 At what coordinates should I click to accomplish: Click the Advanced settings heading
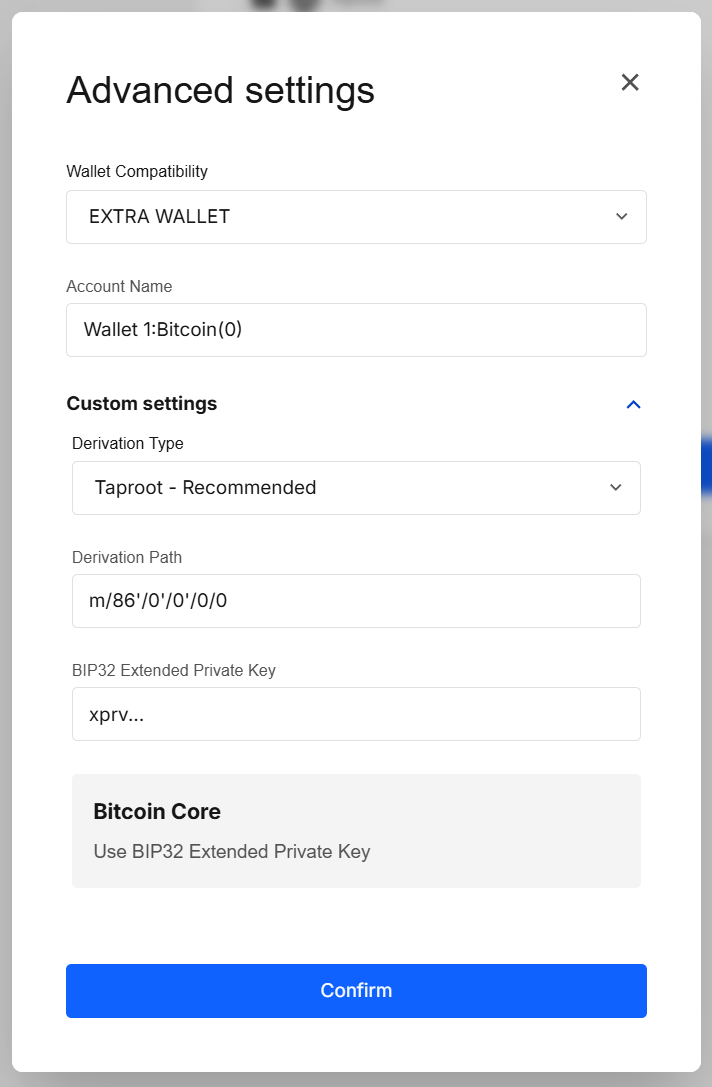pyautogui.click(x=220, y=90)
